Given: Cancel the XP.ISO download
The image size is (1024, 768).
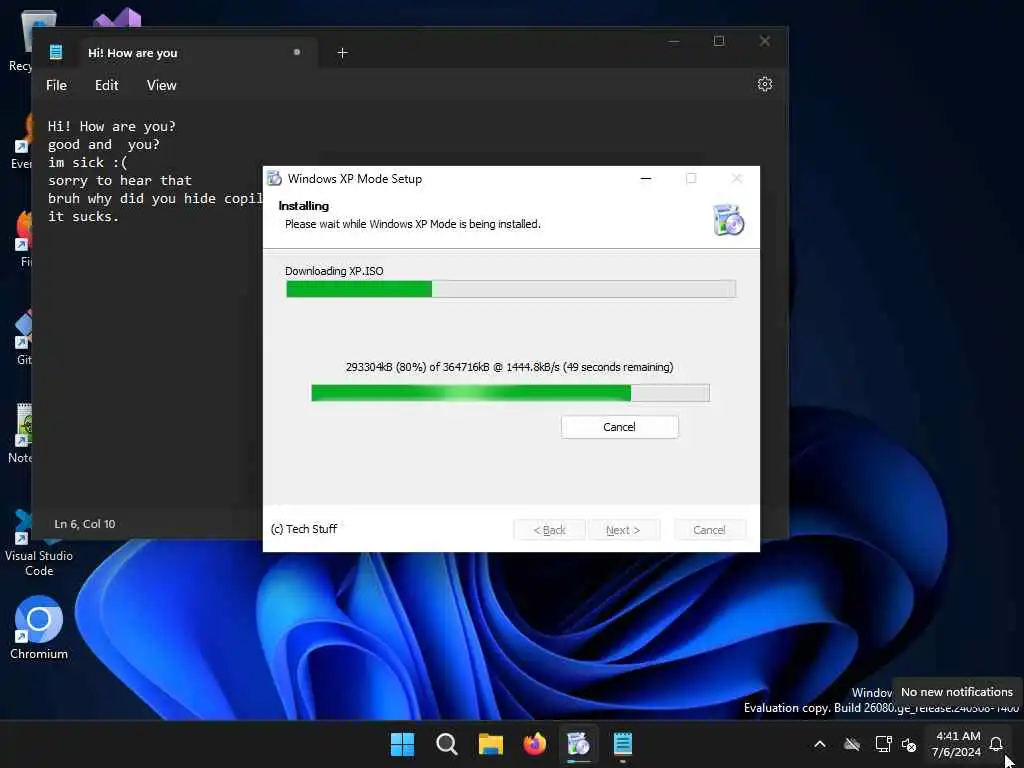Looking at the screenshot, I should tap(619, 427).
